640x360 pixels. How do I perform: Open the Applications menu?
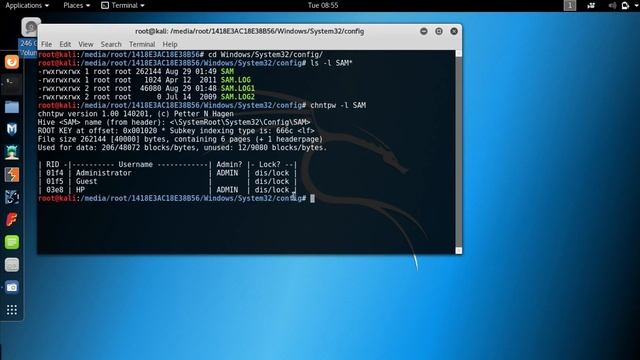(x=27, y=5)
